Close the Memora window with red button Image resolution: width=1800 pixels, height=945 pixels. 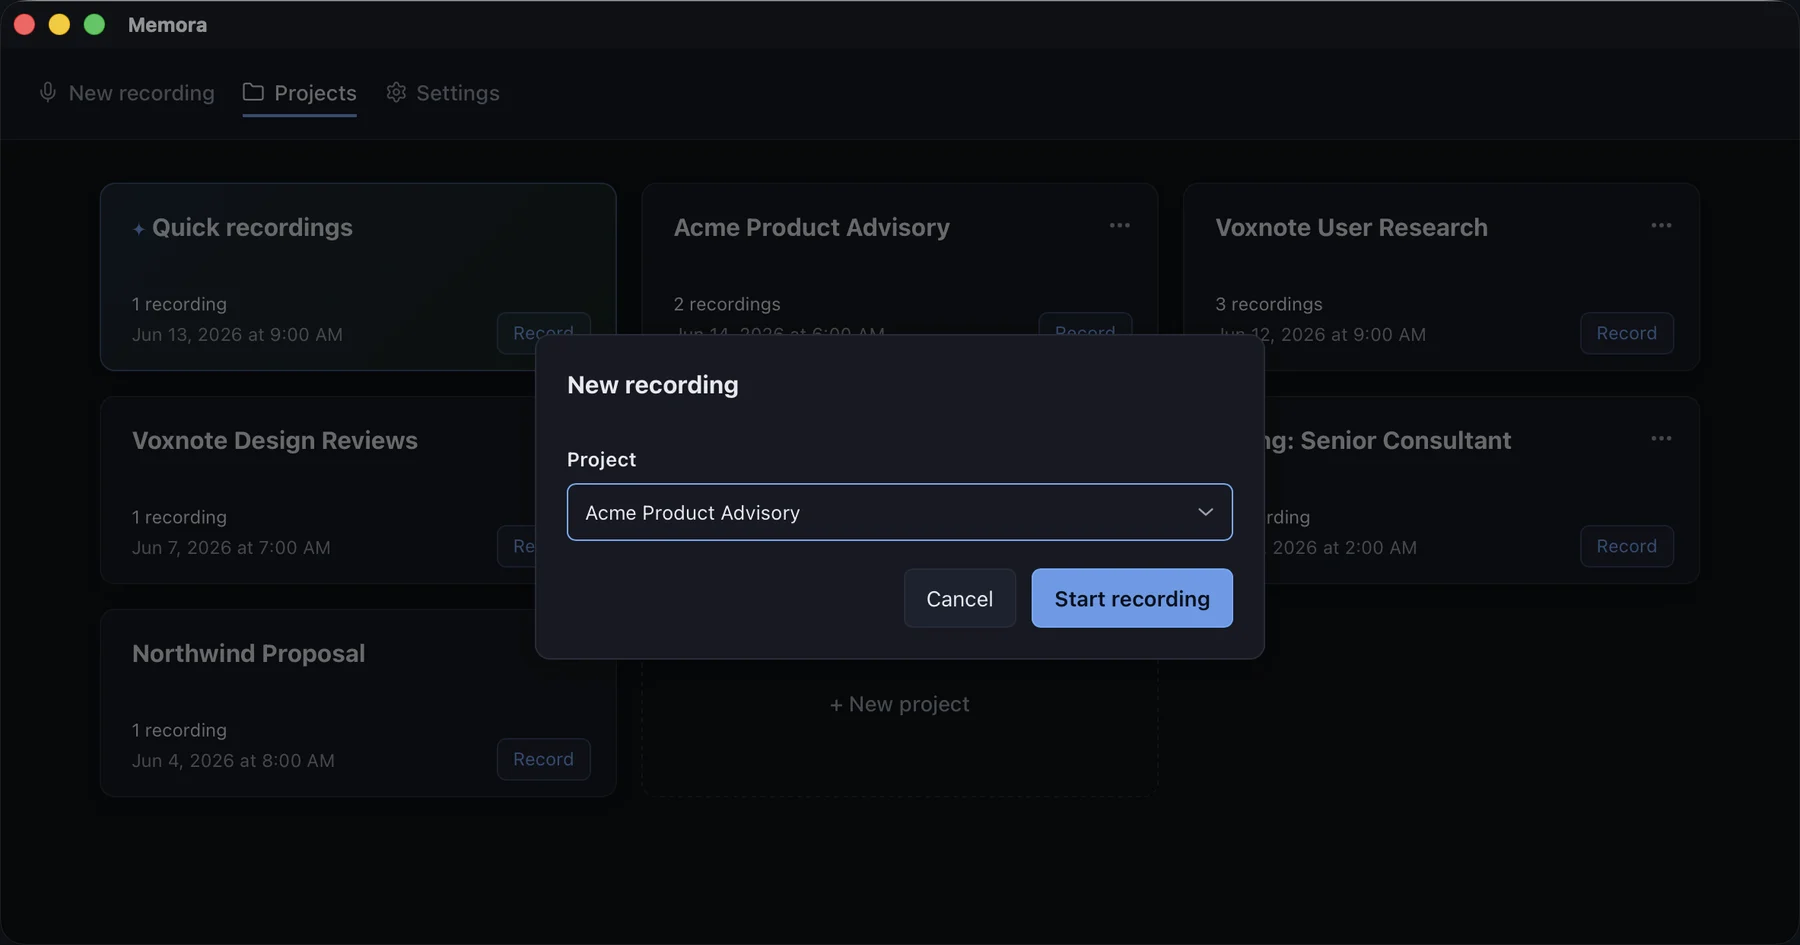(x=25, y=25)
